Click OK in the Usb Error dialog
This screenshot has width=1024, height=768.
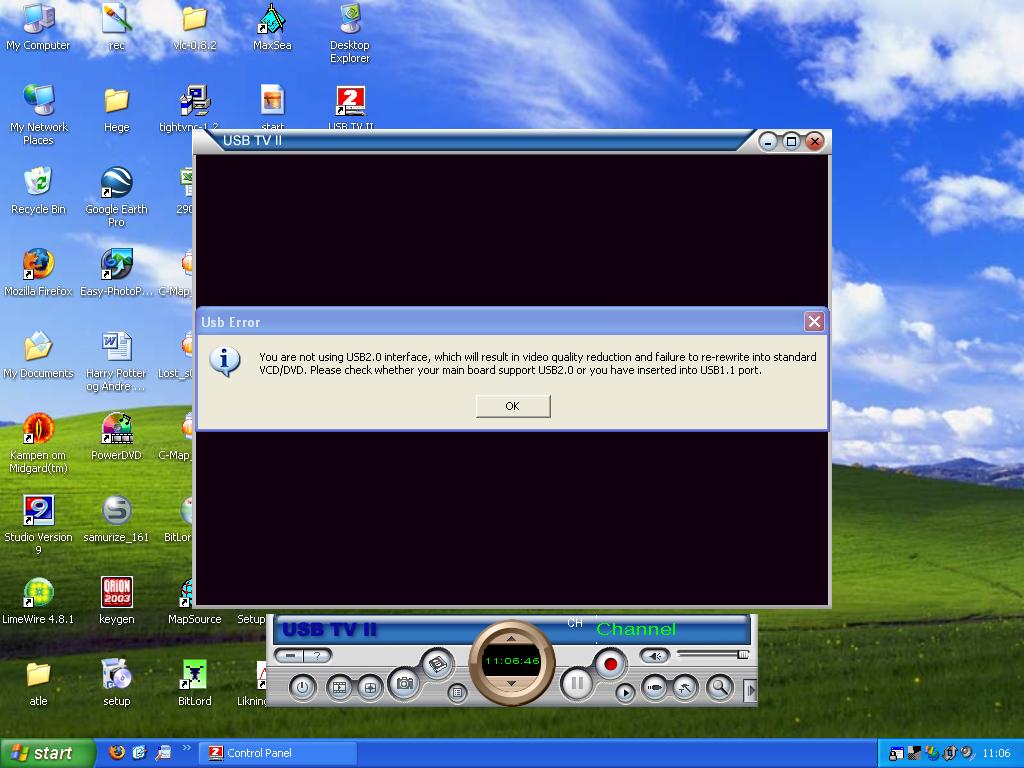(513, 406)
